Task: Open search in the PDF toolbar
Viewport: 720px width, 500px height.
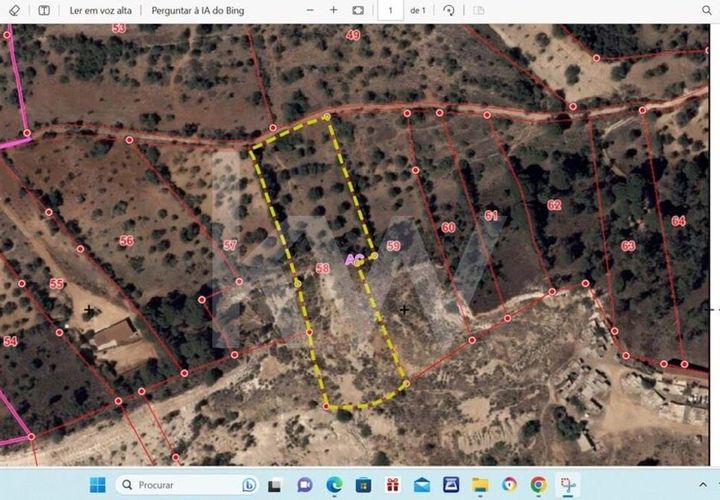Action: 707,10
